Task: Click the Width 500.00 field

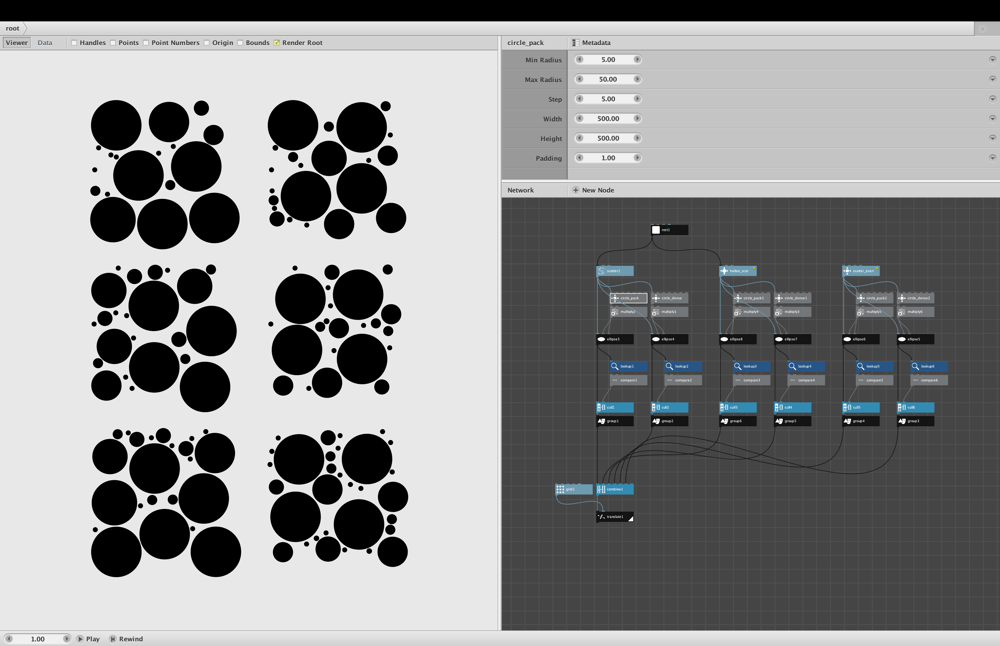Action: 608,119
